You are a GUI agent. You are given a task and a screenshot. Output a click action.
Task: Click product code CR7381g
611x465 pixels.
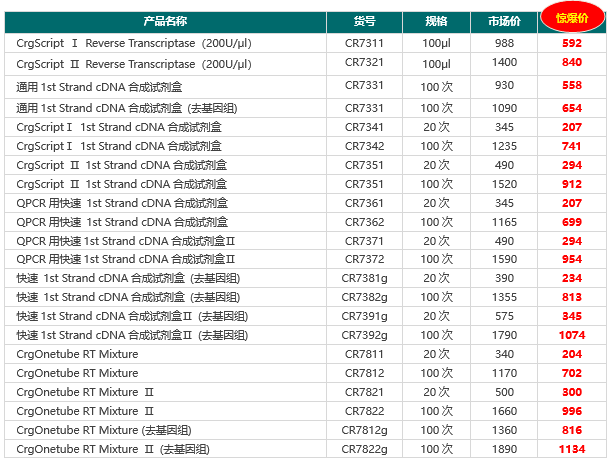pyautogui.click(x=364, y=279)
